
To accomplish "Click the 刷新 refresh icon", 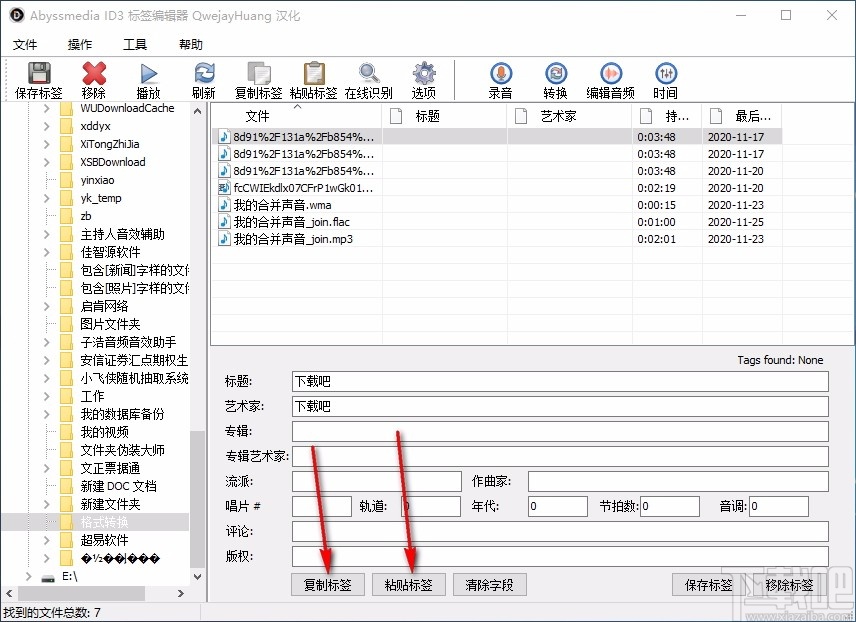I will tap(204, 74).
